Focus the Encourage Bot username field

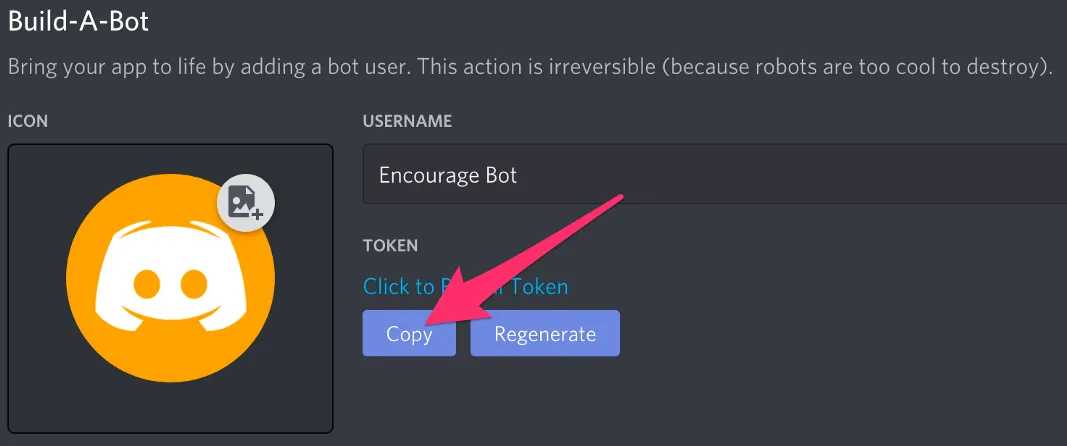pos(715,174)
